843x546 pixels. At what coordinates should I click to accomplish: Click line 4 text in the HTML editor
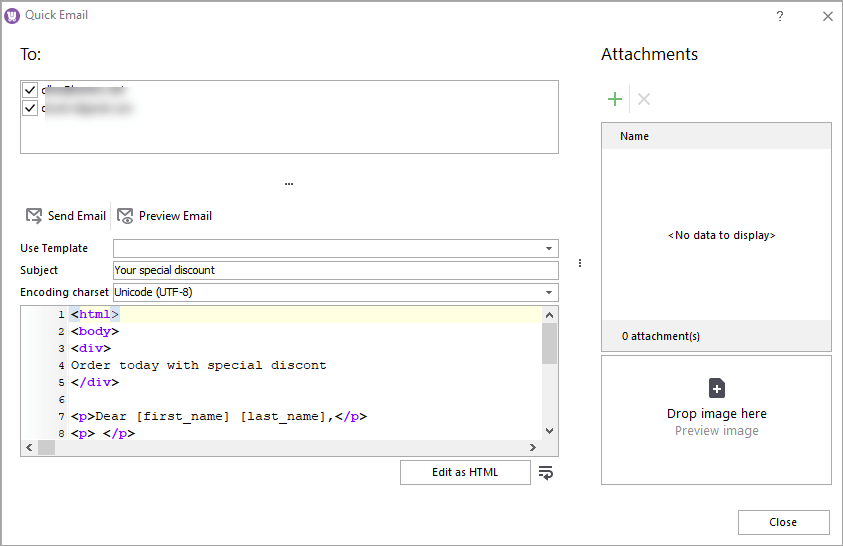pos(198,365)
